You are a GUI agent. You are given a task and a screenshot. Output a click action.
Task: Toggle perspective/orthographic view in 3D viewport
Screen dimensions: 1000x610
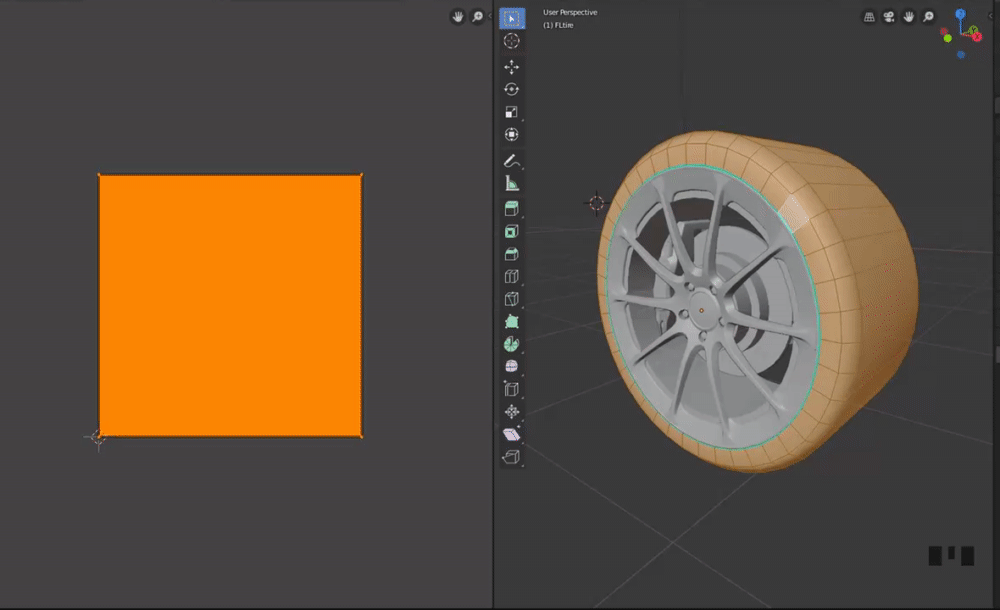[868, 17]
